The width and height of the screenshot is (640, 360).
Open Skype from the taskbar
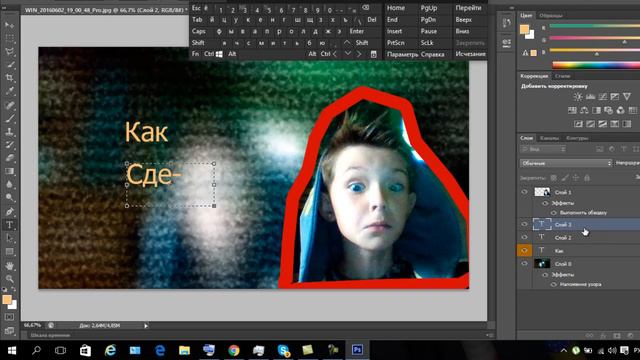point(283,350)
